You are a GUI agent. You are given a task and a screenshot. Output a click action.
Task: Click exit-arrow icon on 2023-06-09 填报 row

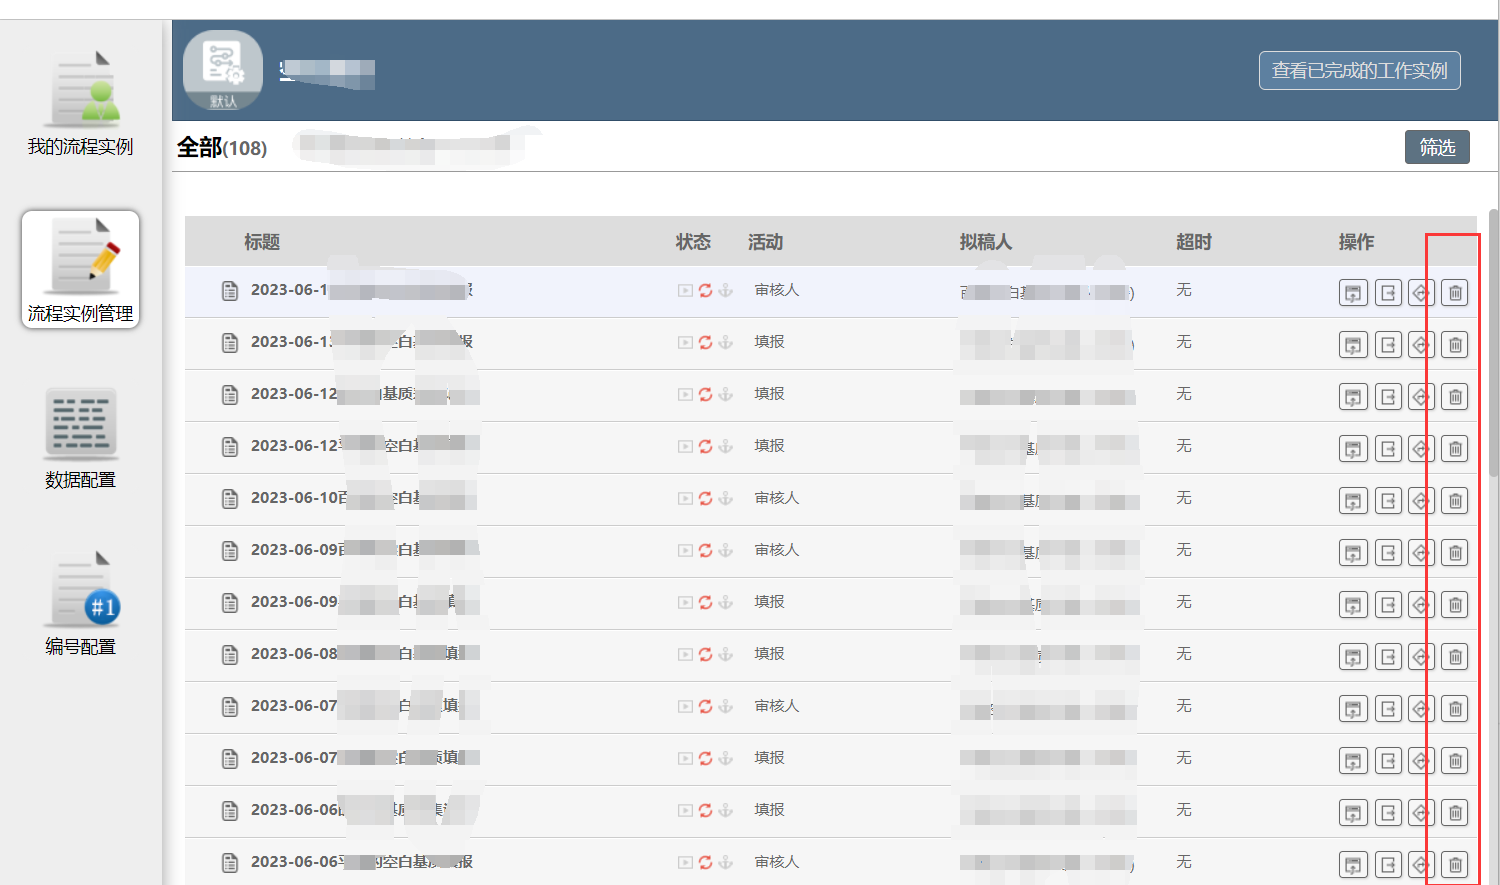tap(1388, 604)
